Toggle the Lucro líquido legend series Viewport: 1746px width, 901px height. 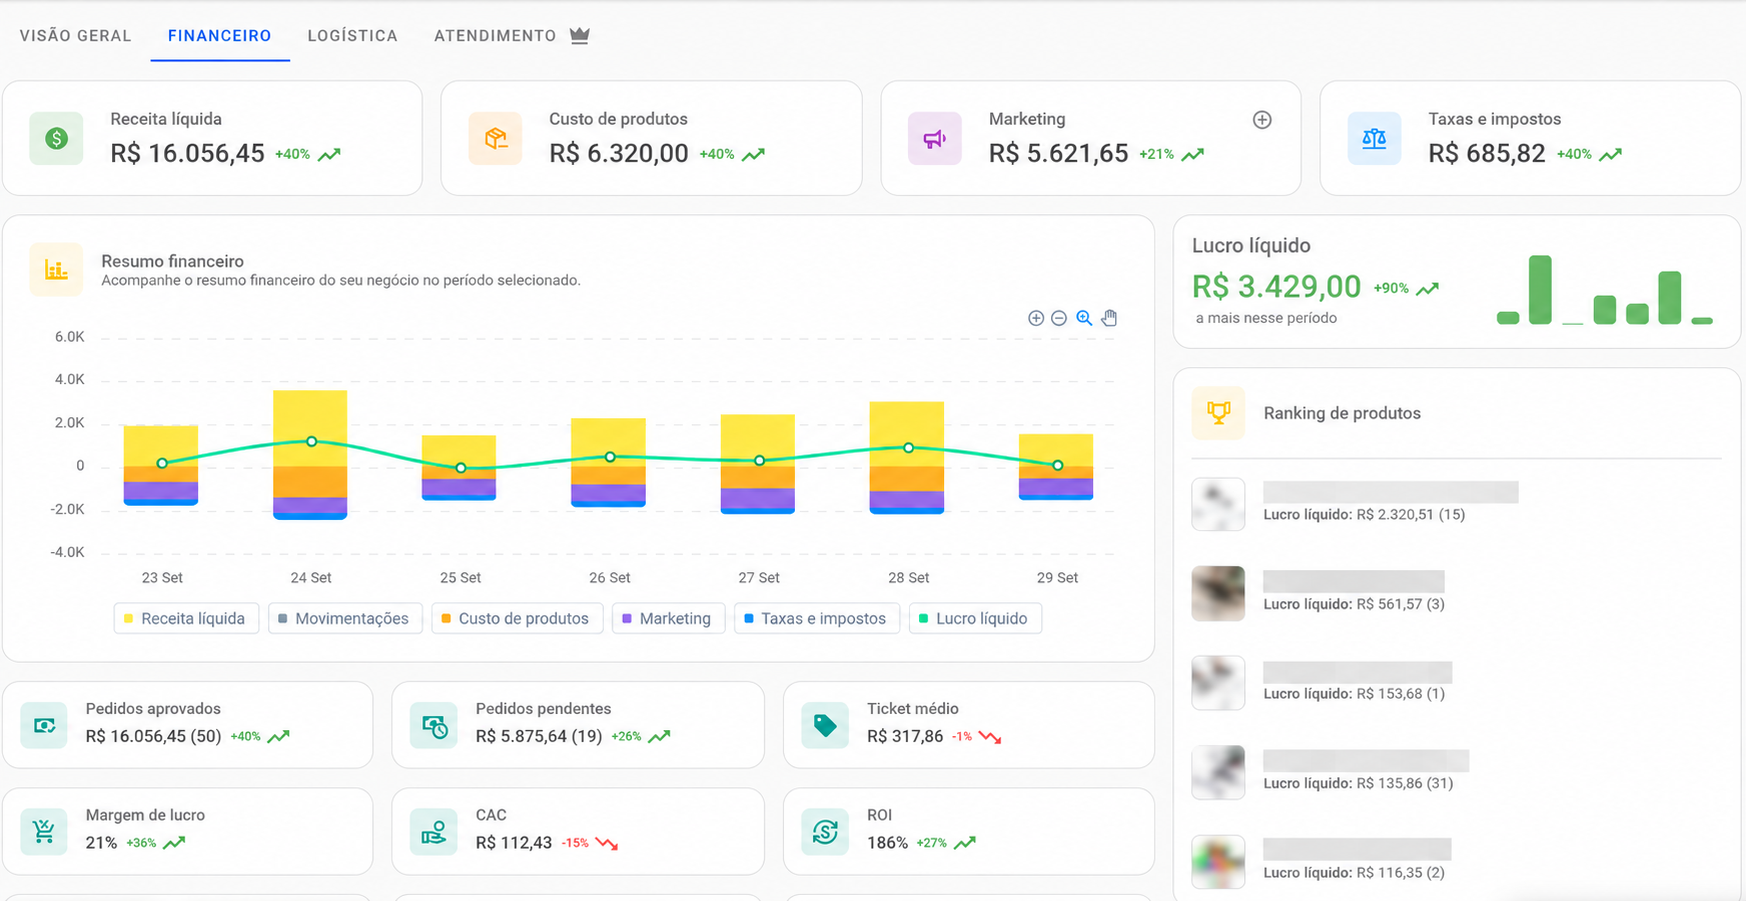[975, 619]
